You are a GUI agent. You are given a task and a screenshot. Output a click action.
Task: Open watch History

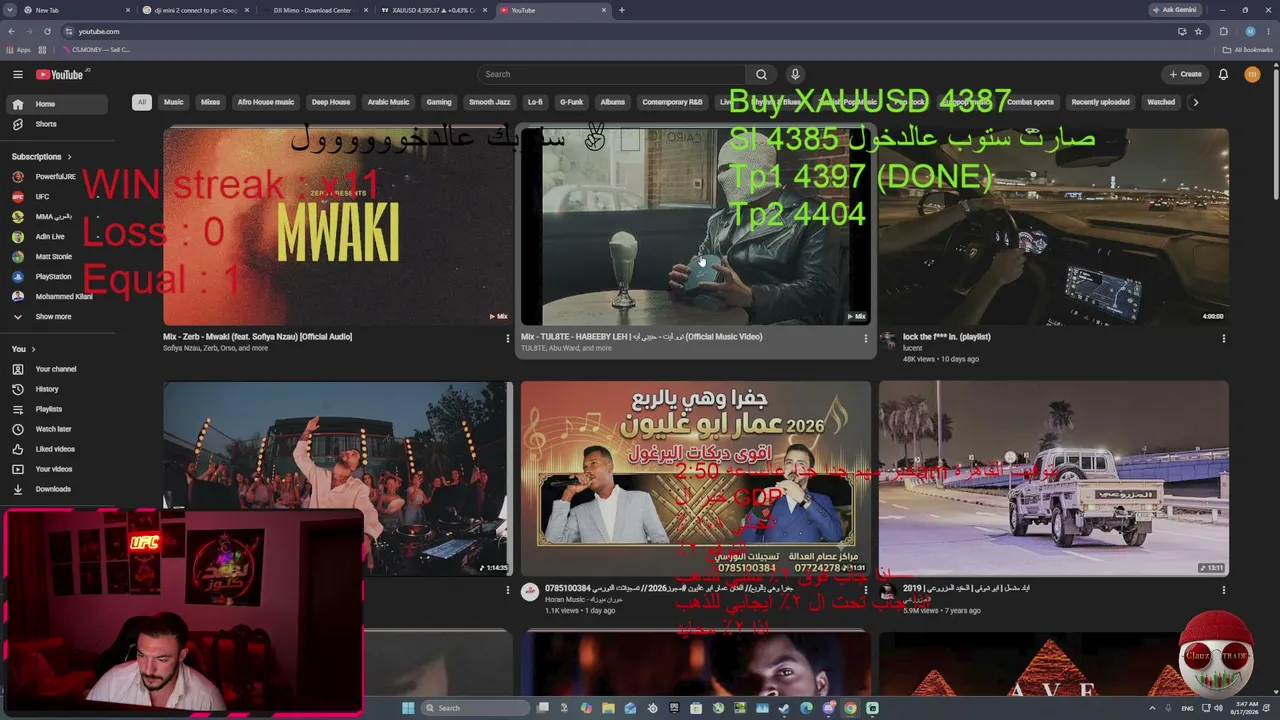click(58, 389)
